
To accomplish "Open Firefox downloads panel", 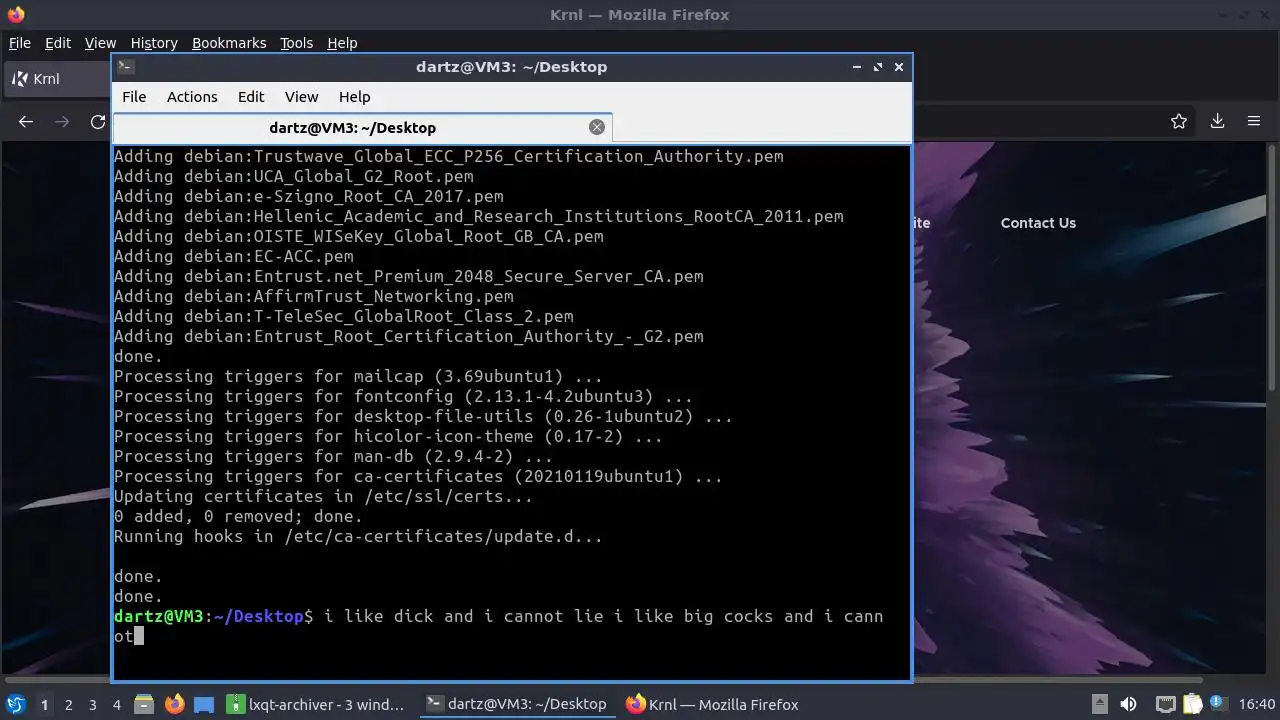I will (1217, 121).
